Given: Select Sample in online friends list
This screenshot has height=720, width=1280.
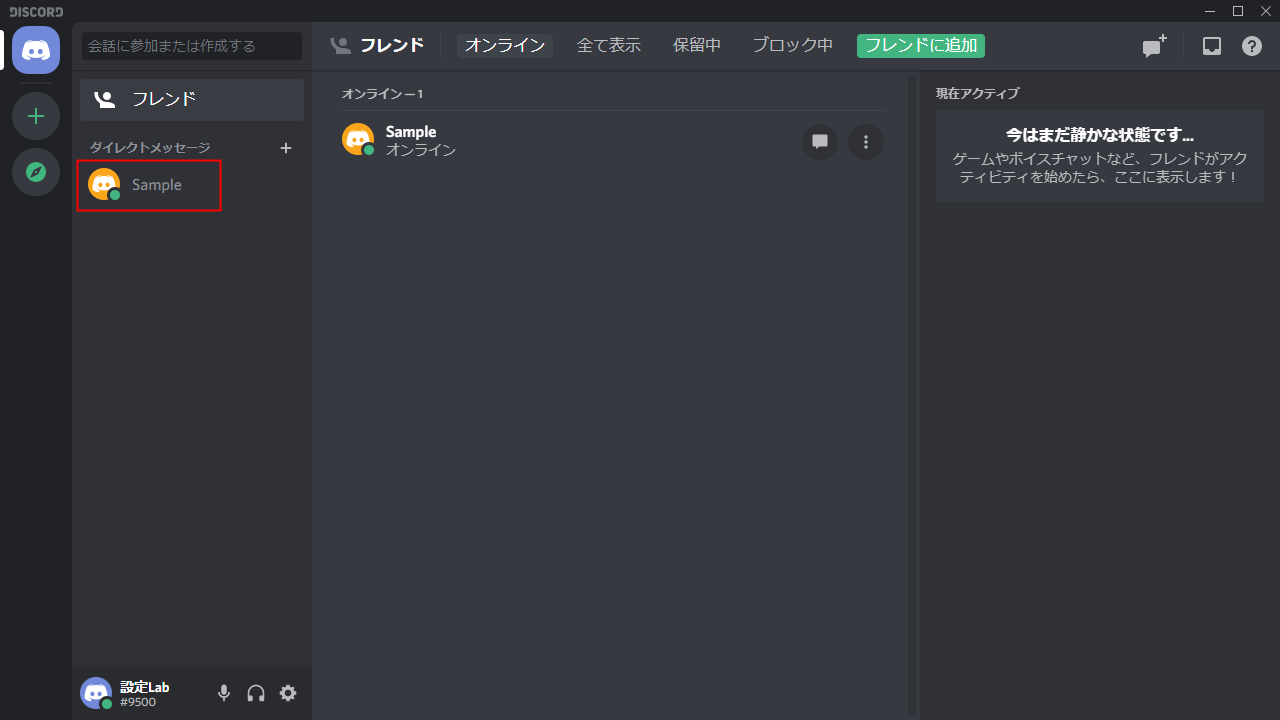Looking at the screenshot, I should 613,141.
